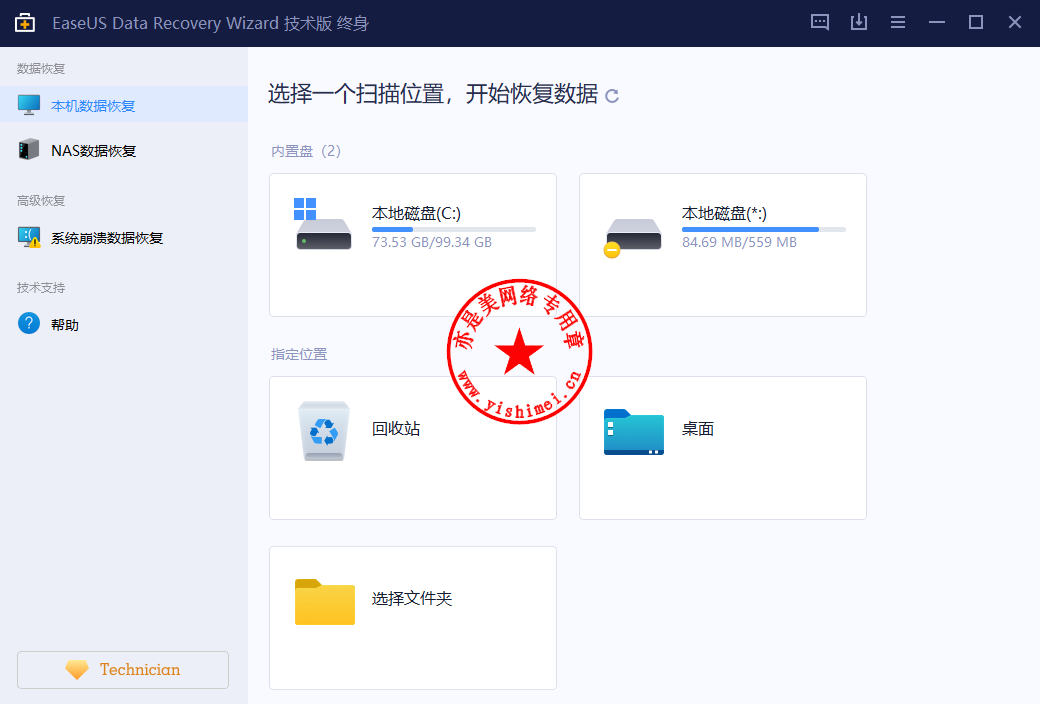
Task: Click the diamond icon on Technician button
Action: pos(77,669)
